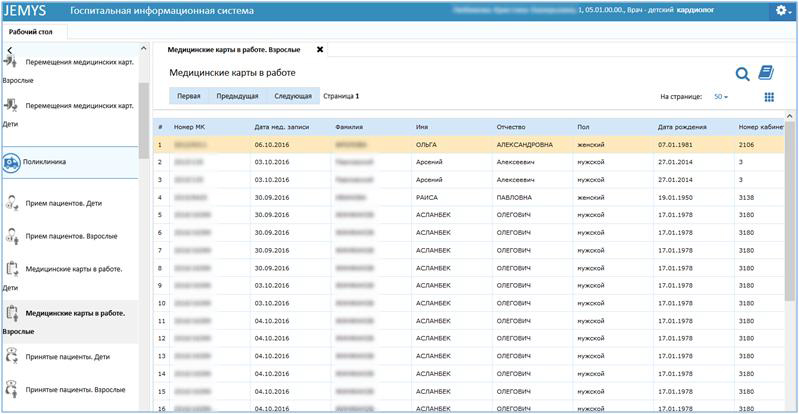Open the book reference icon
The width and height of the screenshot is (799, 414).
point(766,73)
